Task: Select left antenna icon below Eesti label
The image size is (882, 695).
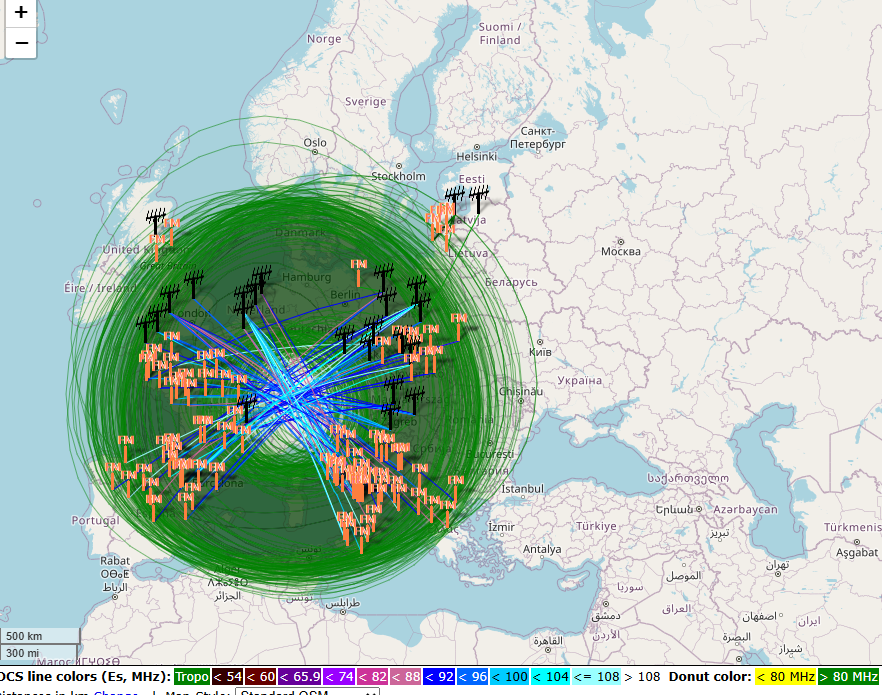Action: (x=454, y=201)
